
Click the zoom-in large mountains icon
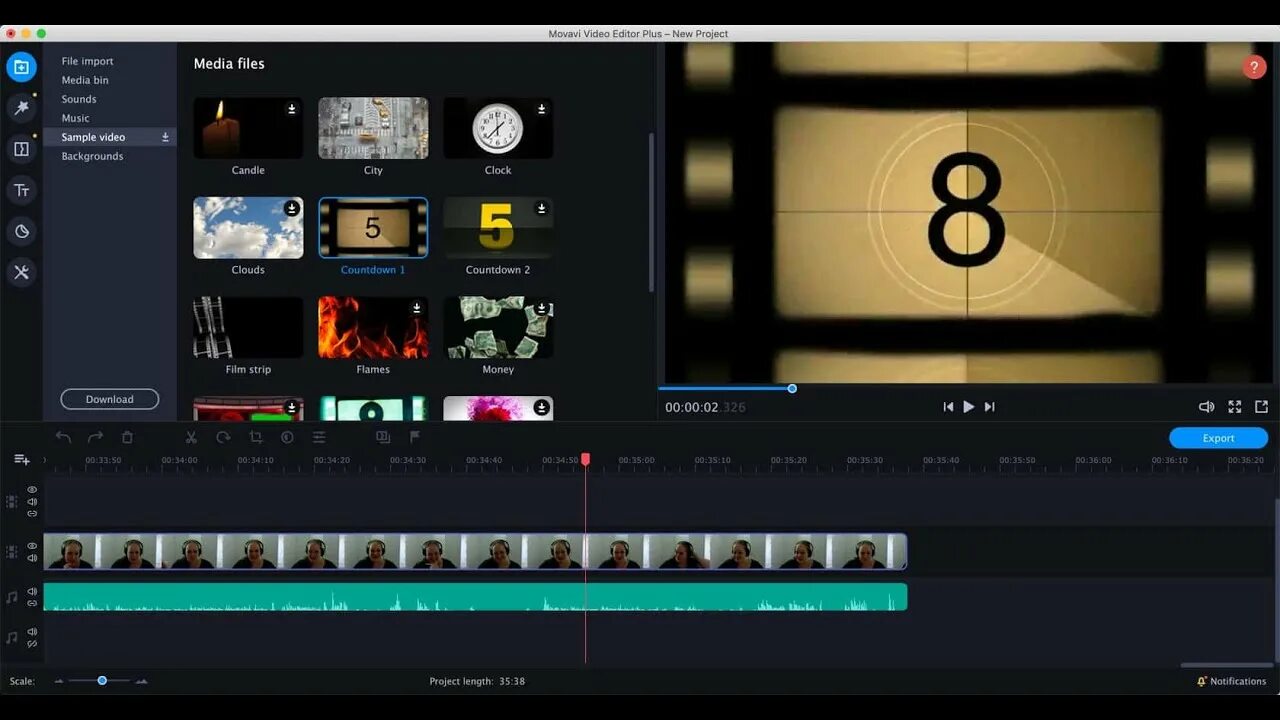[141, 681]
